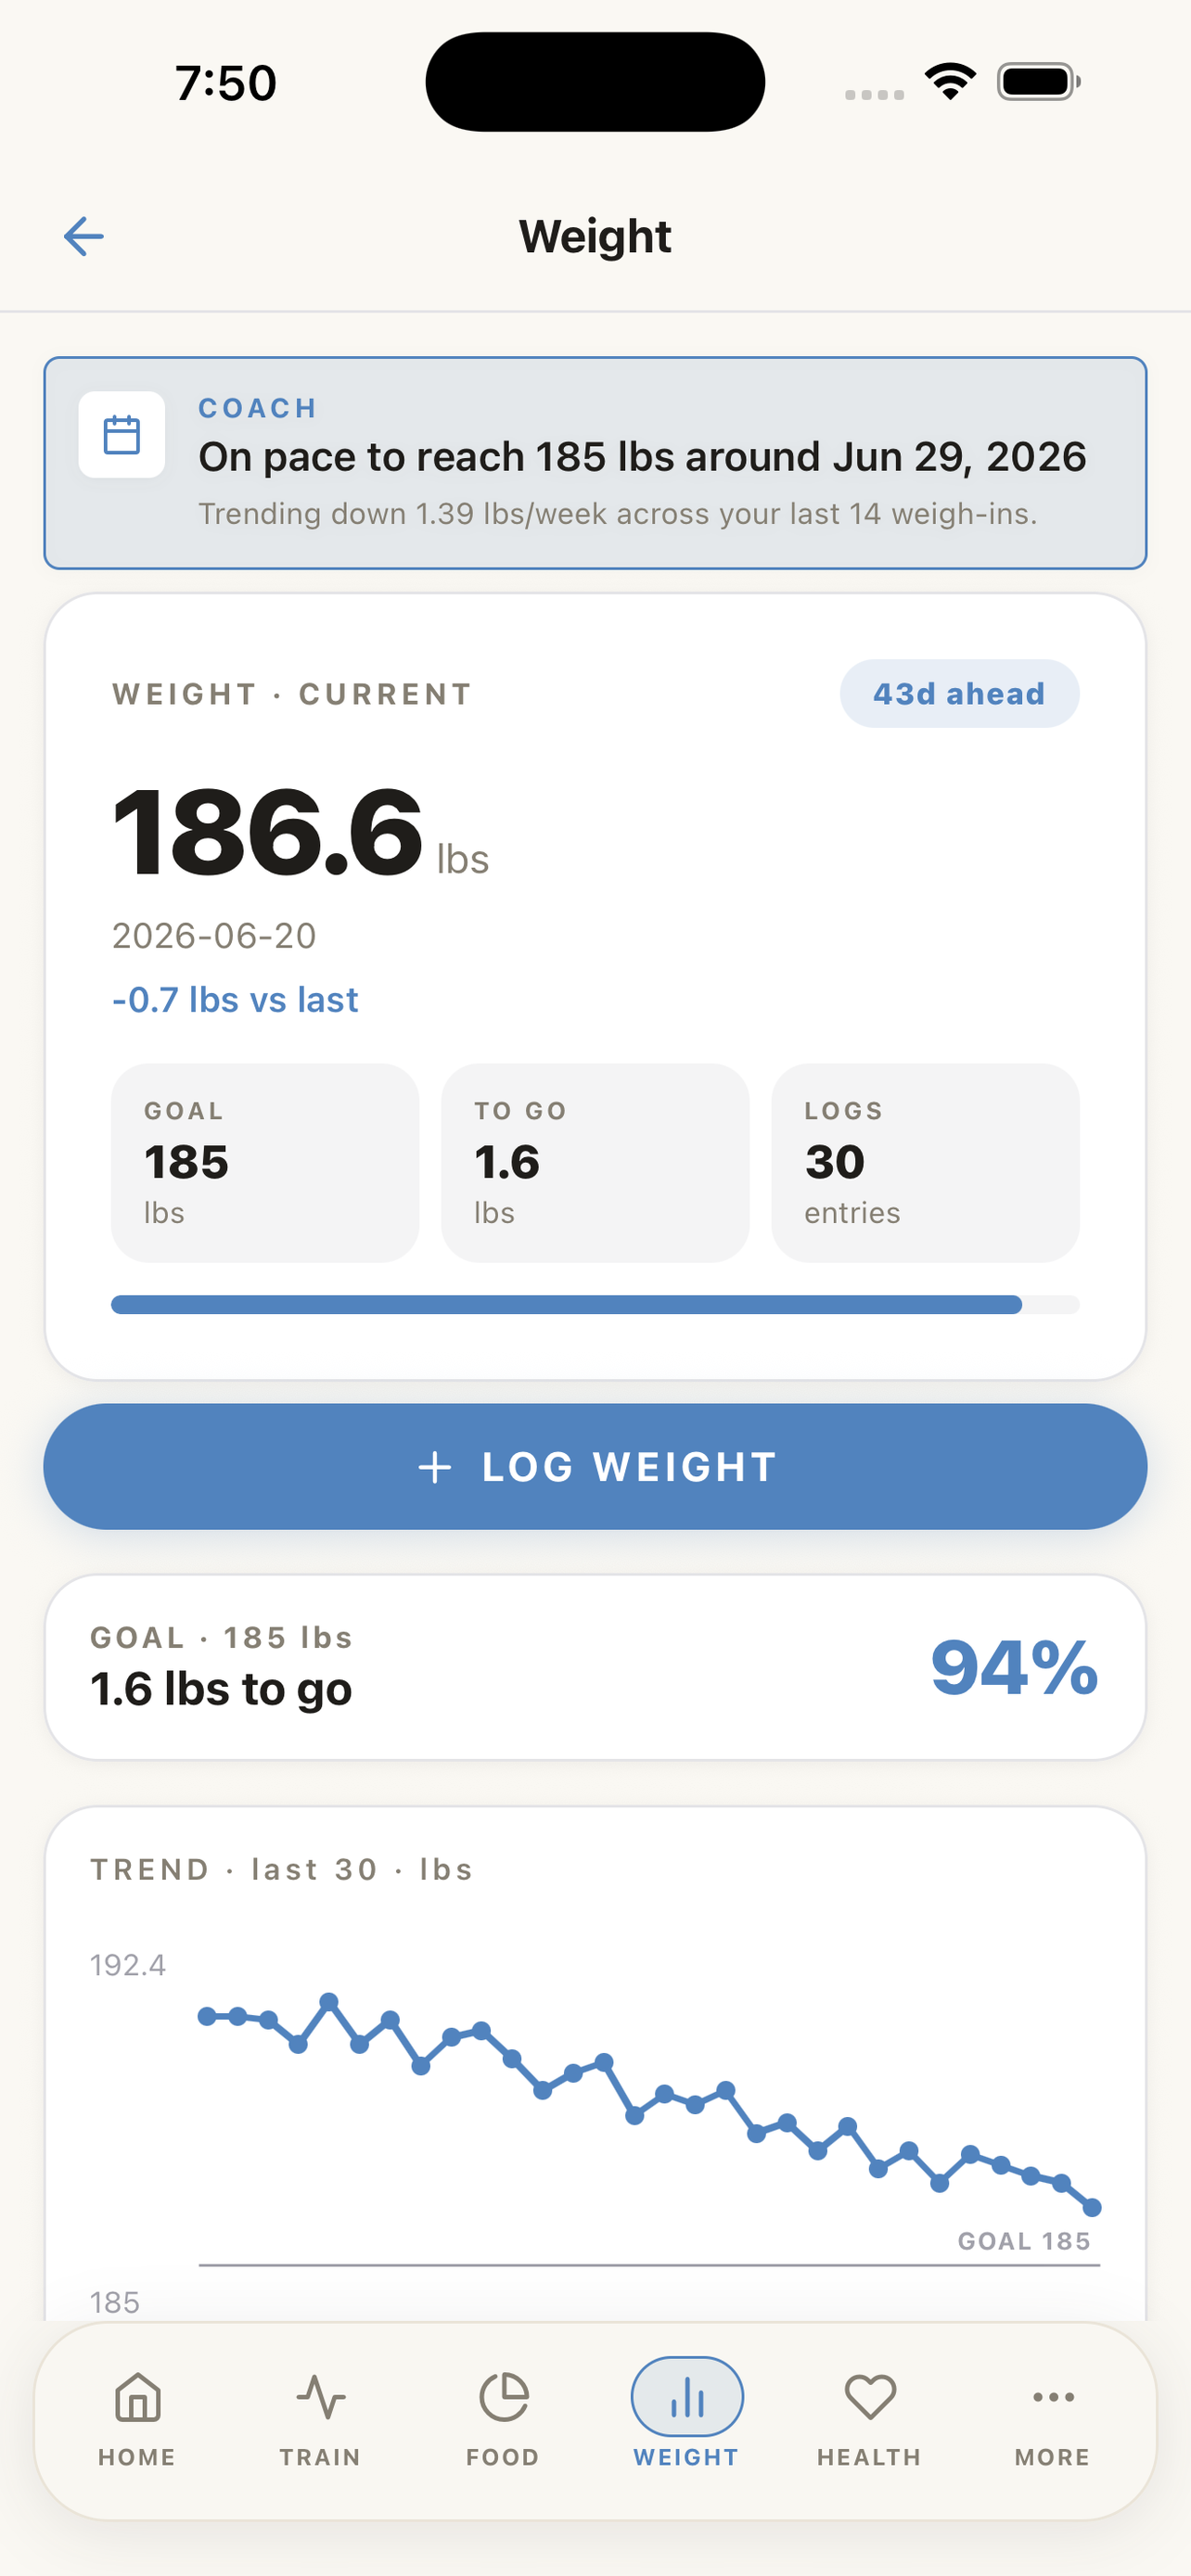Go to the Home tab icon
1191x2576 pixels.
[138, 2396]
